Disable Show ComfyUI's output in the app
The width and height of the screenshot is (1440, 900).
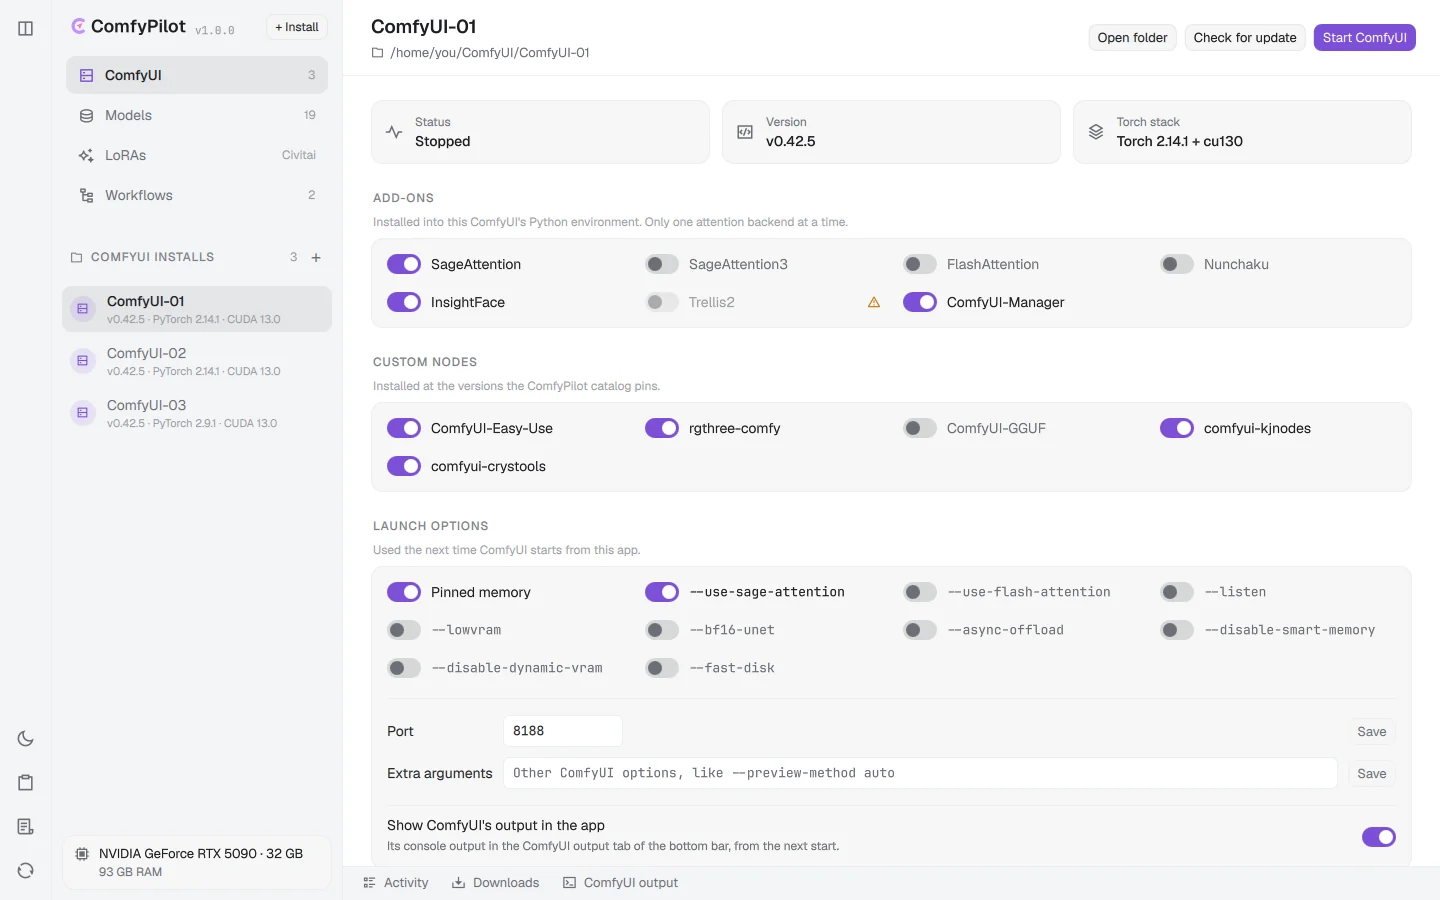pyautogui.click(x=1379, y=837)
